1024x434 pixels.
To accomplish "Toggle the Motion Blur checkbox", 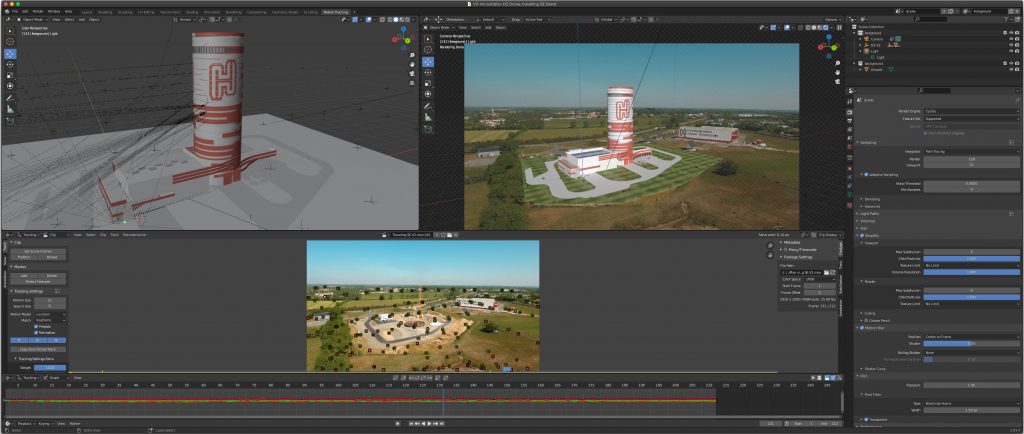I will [862, 328].
